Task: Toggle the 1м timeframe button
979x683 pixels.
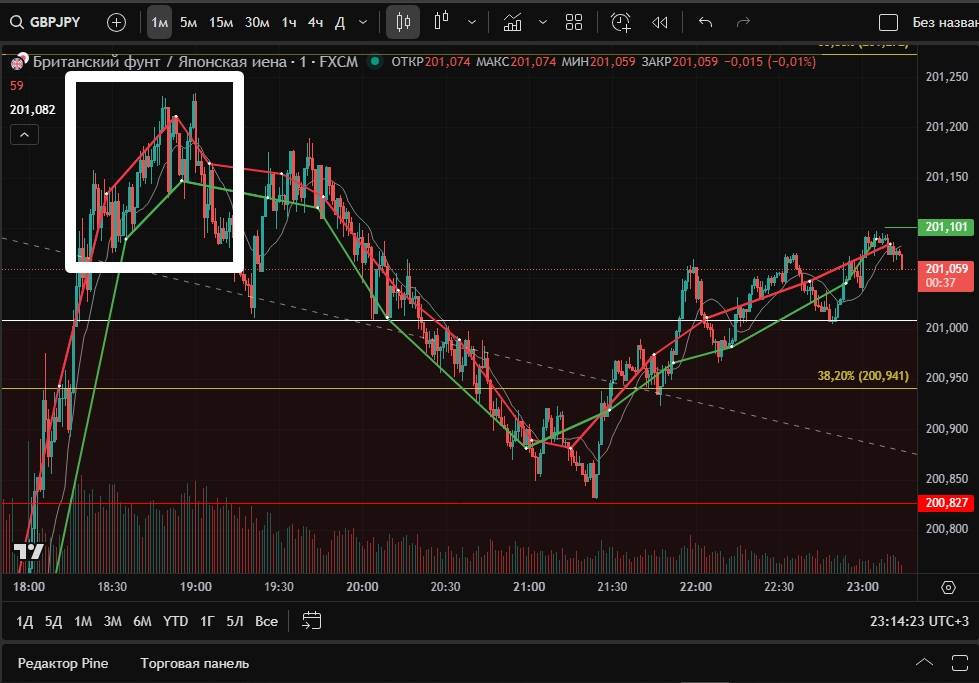Action: click(159, 22)
